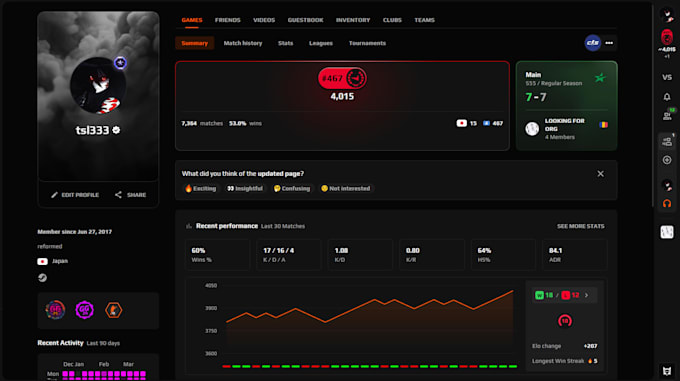Click the Longest Win Streak flame icon
Image resolution: width=680 pixels, height=381 pixels.
point(590,361)
